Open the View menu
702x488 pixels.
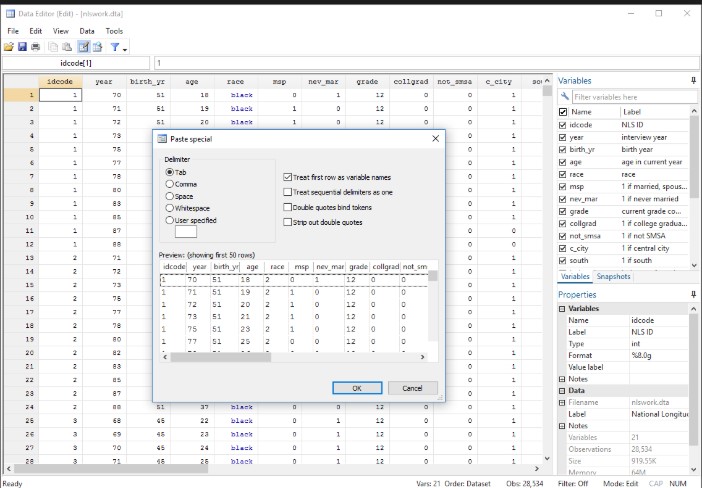tap(60, 31)
